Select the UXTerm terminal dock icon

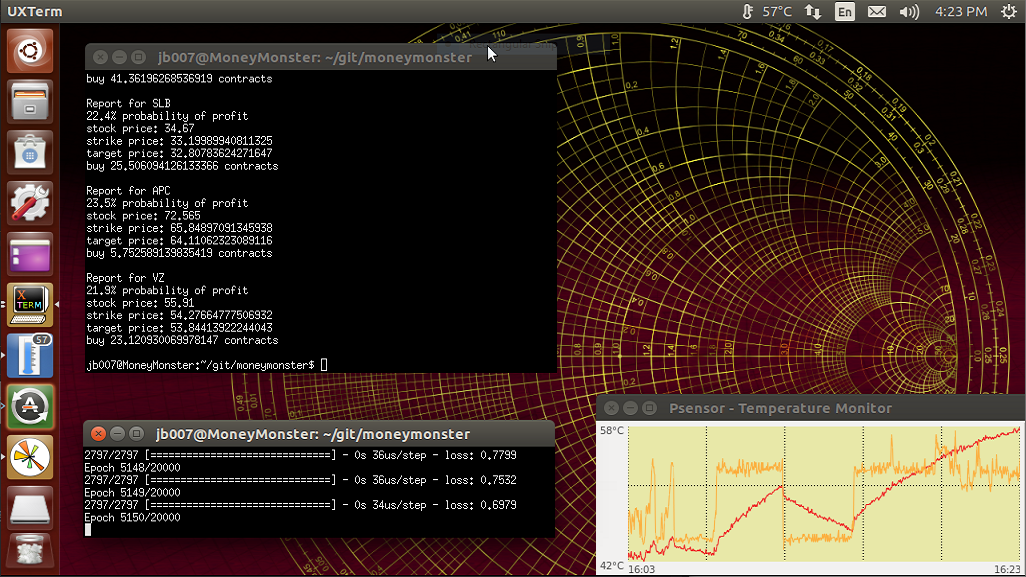coord(29,304)
